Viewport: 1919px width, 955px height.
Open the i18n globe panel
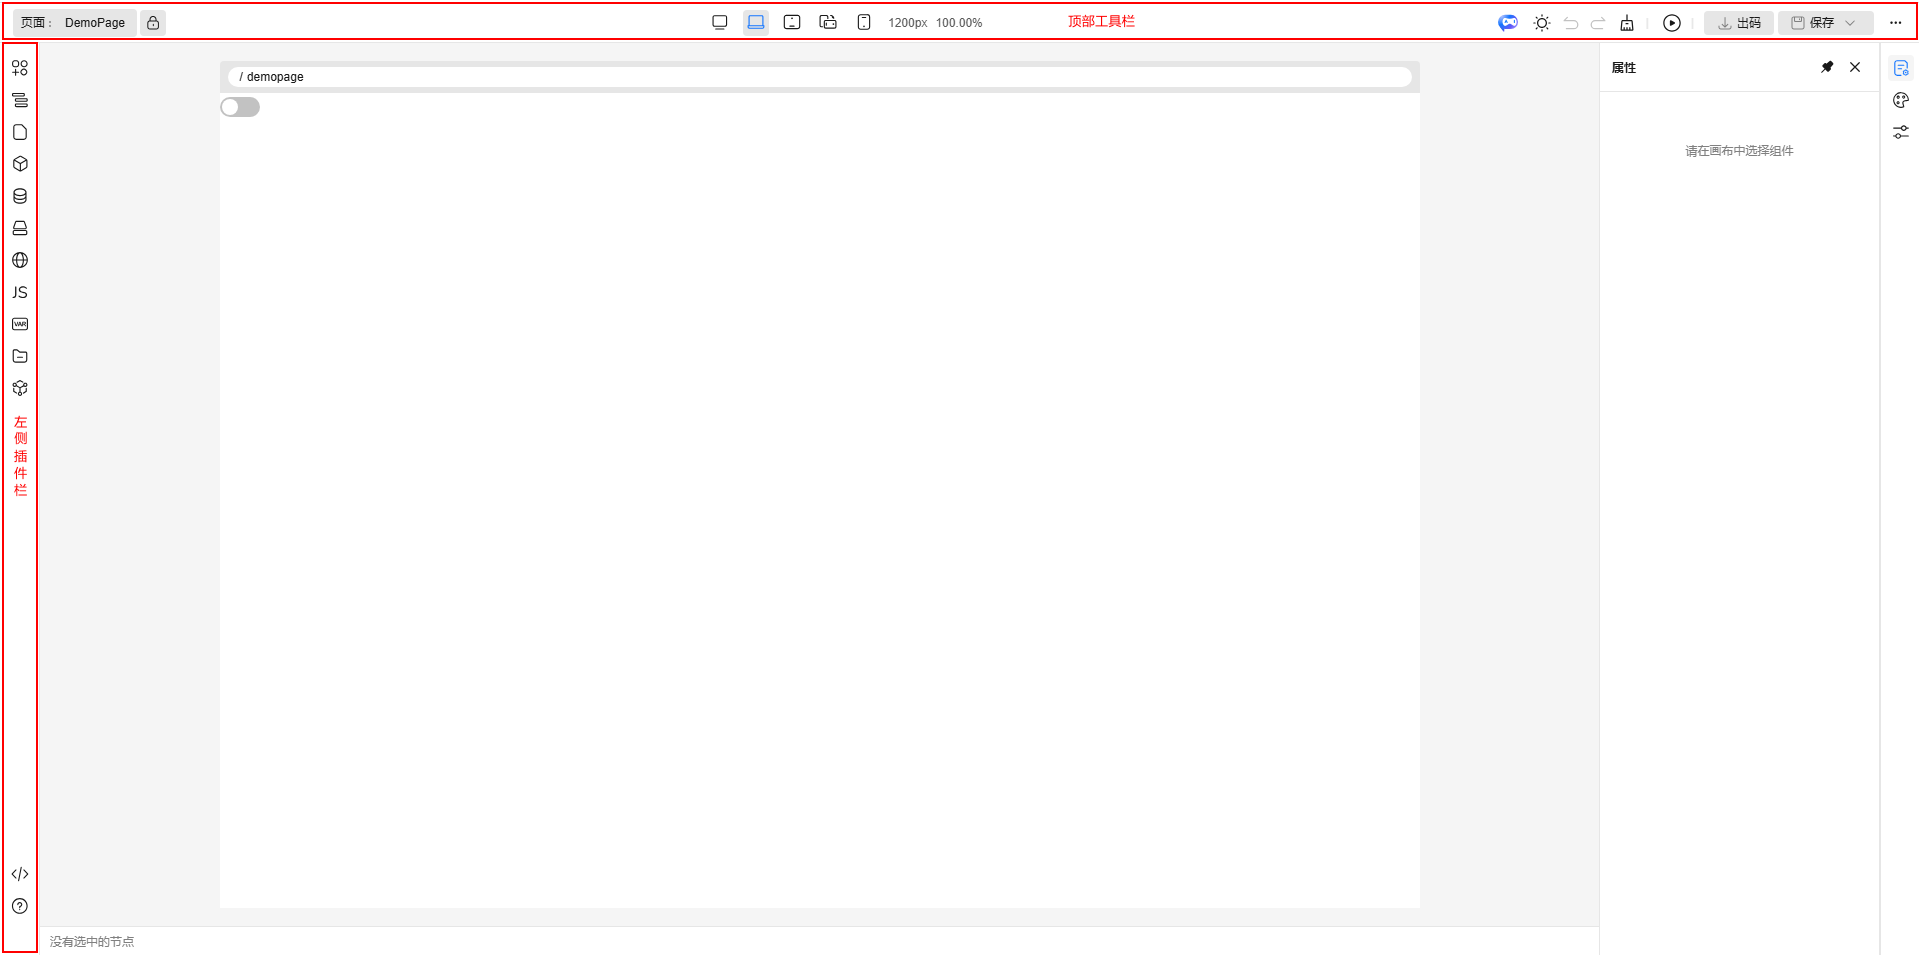(x=20, y=260)
